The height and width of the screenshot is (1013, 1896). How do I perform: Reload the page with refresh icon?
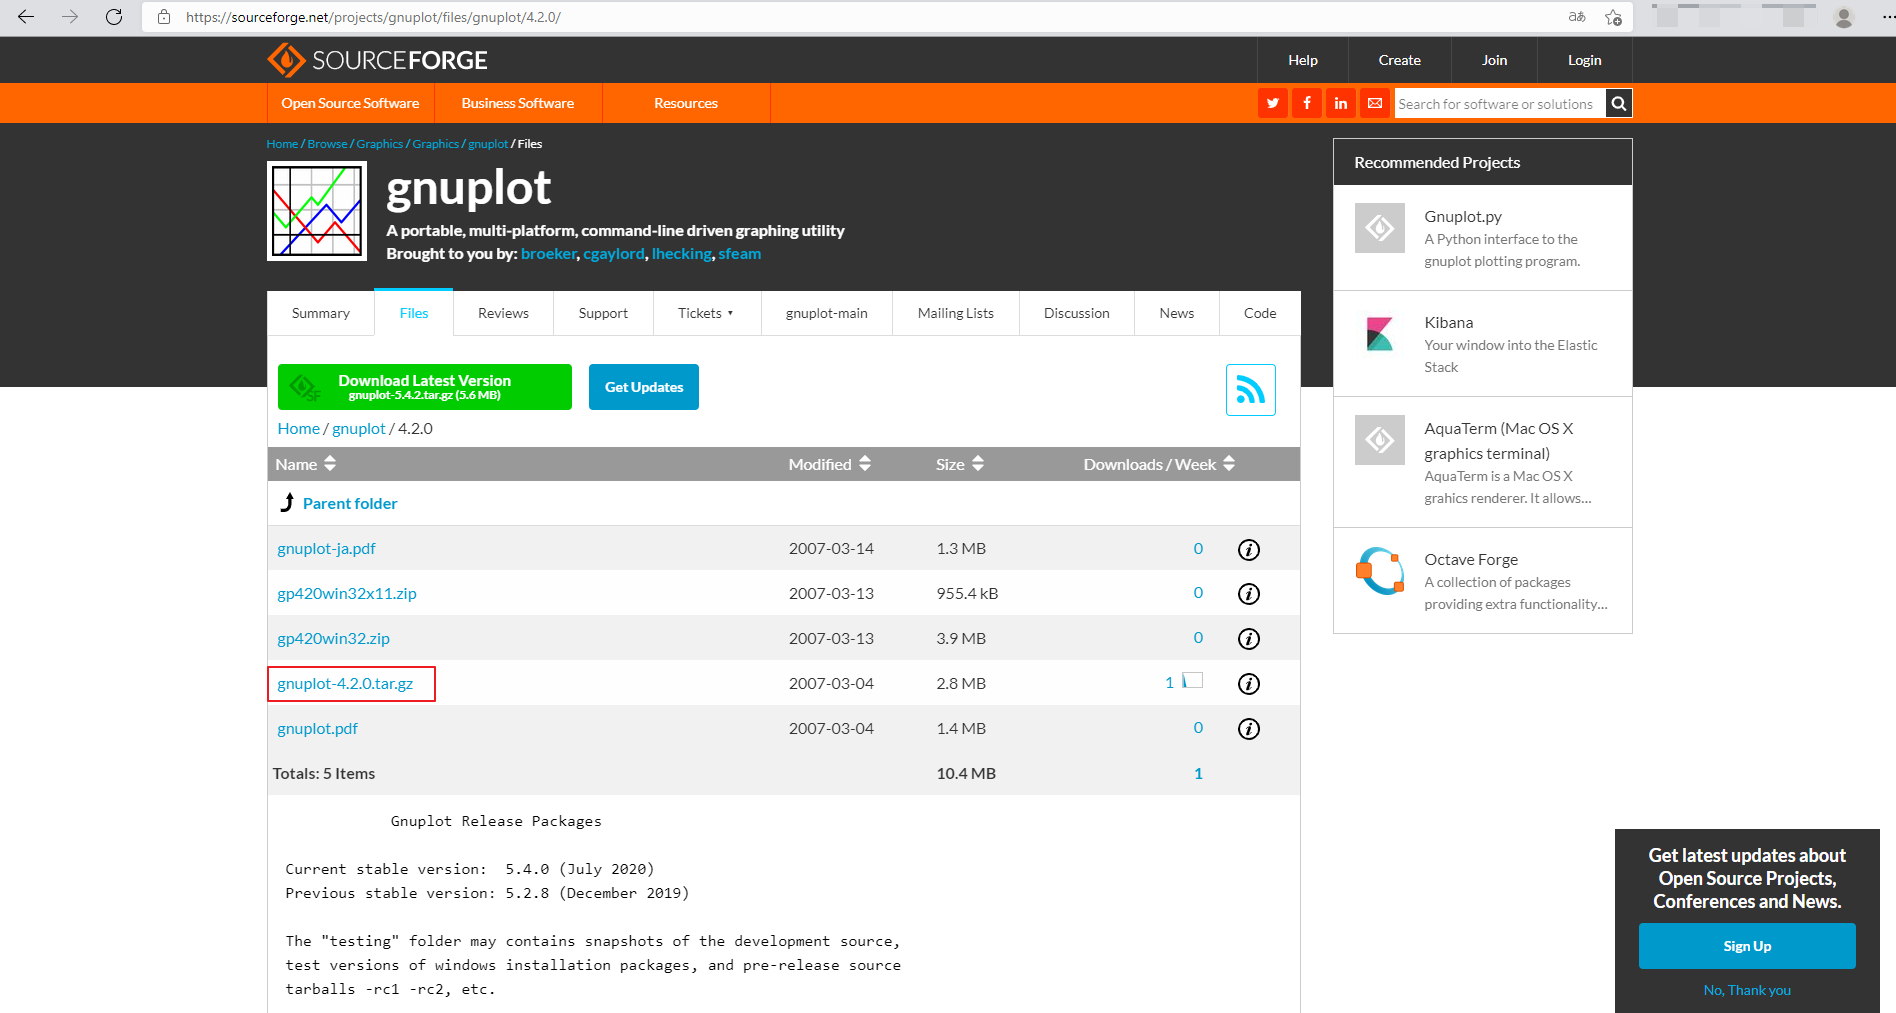click(114, 17)
